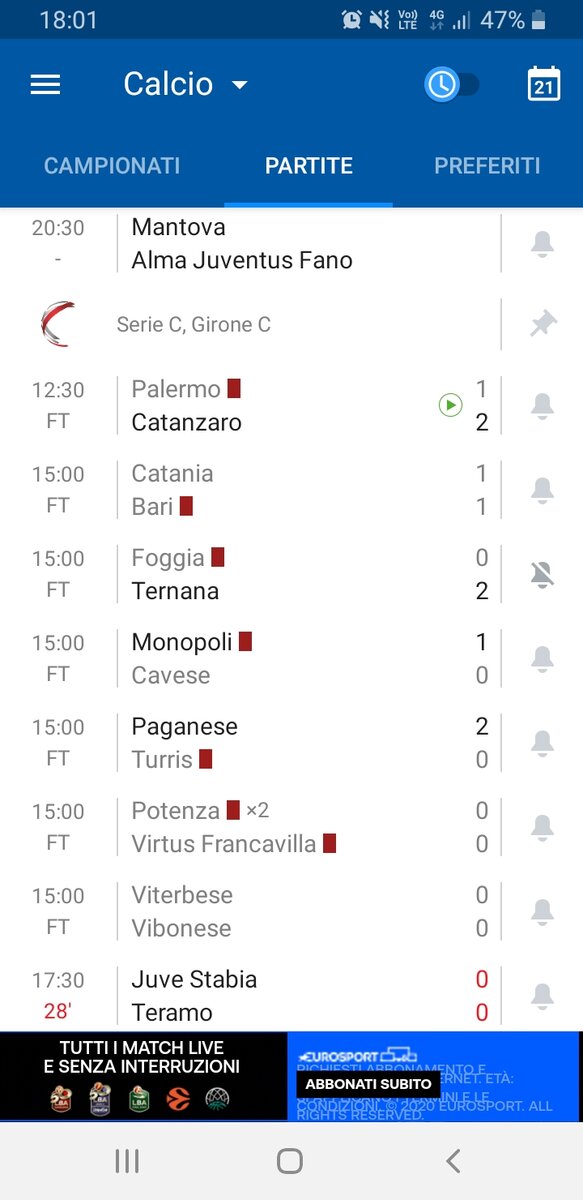
Task: Tap bell icon for Viterbese vs Vibonese
Action: click(x=542, y=911)
